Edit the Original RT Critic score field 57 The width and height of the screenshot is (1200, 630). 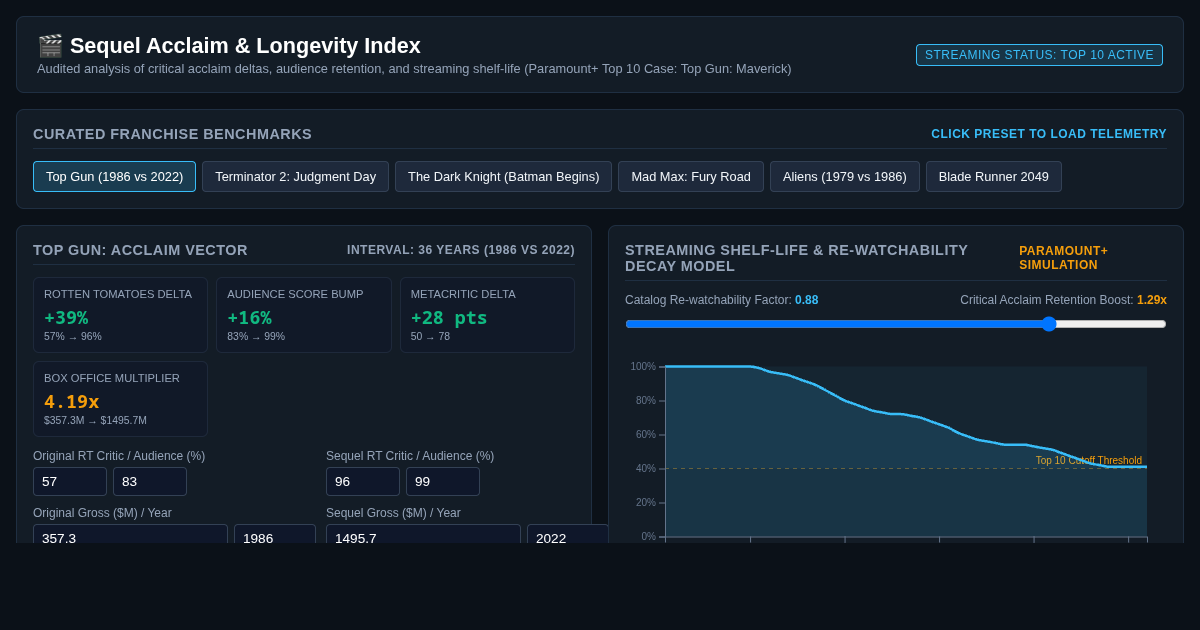[x=70, y=482]
